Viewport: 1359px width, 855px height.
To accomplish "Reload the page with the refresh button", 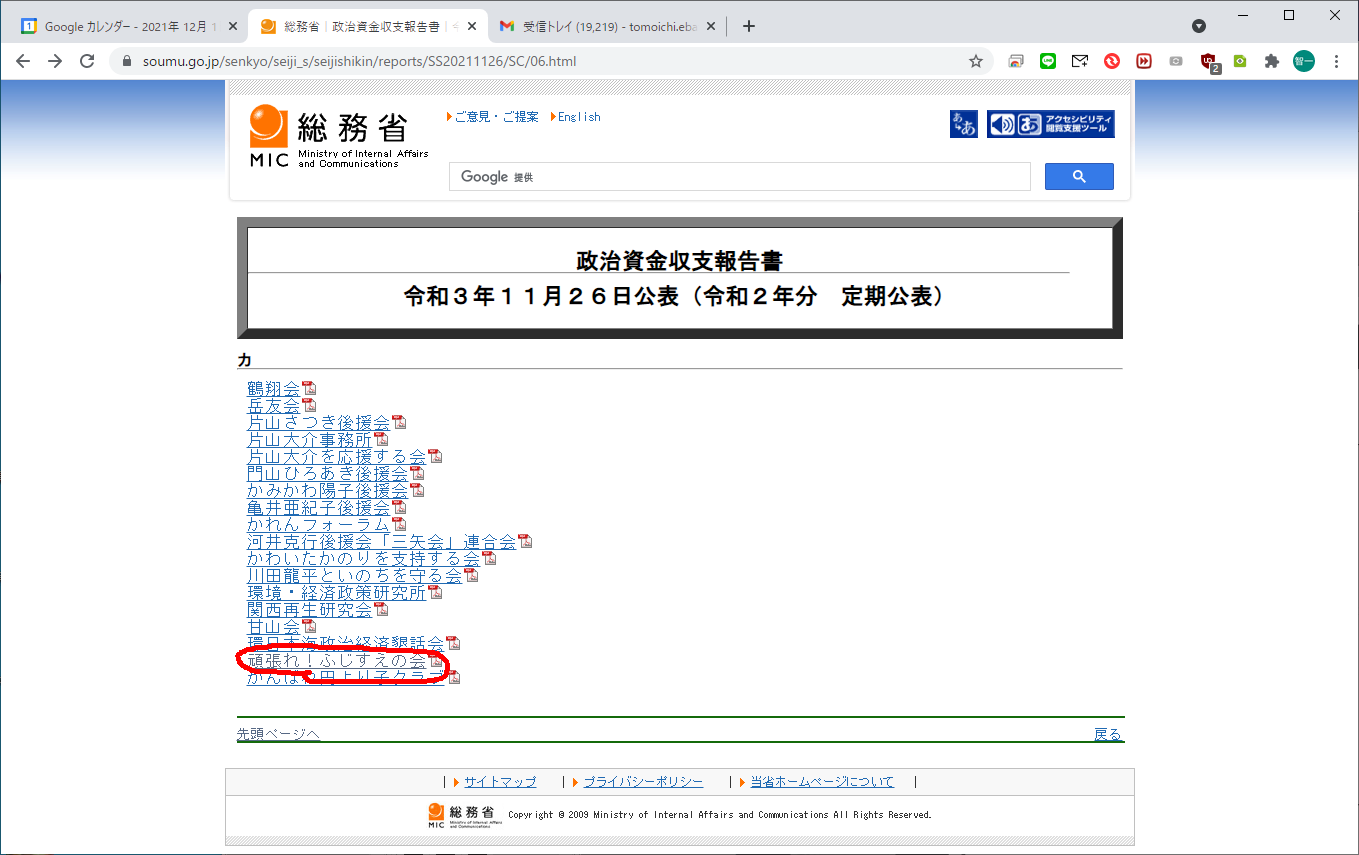I will (87, 61).
